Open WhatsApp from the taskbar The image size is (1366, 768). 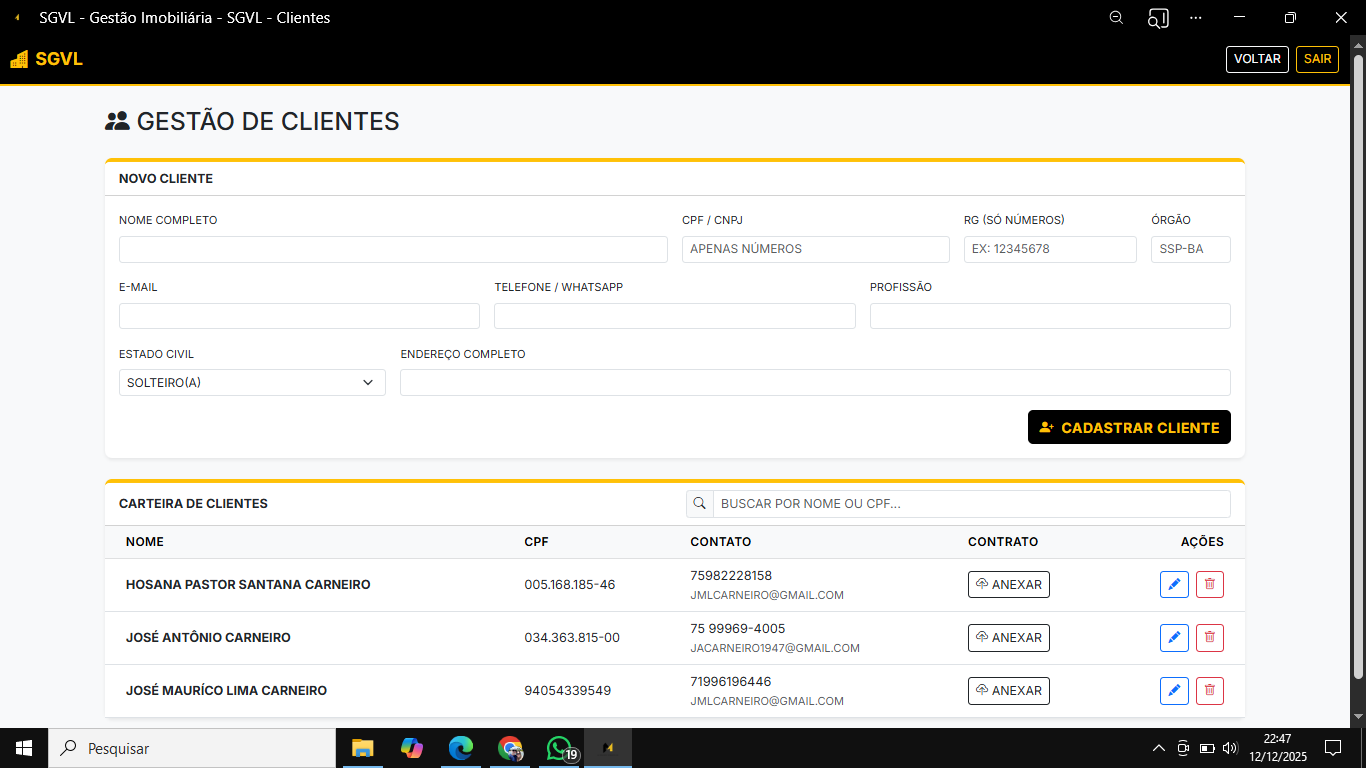[559, 748]
